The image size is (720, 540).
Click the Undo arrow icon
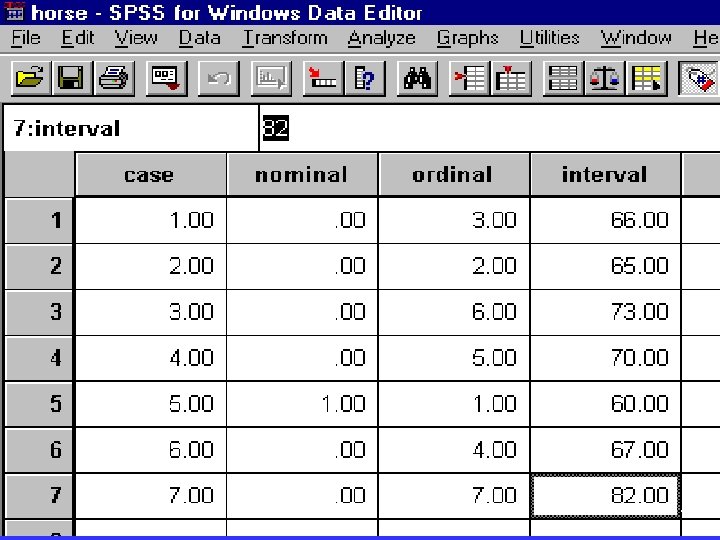pyautogui.click(x=219, y=78)
